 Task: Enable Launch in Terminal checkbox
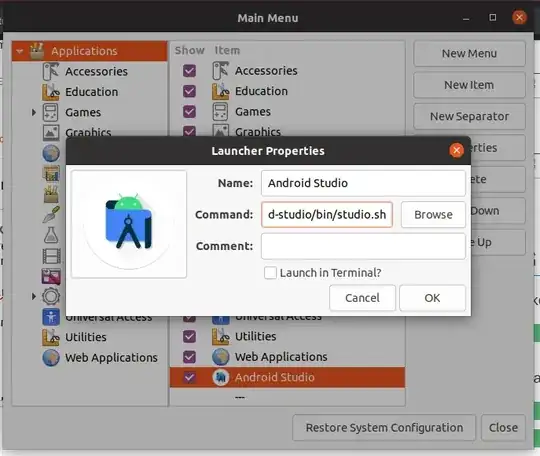pos(270,273)
